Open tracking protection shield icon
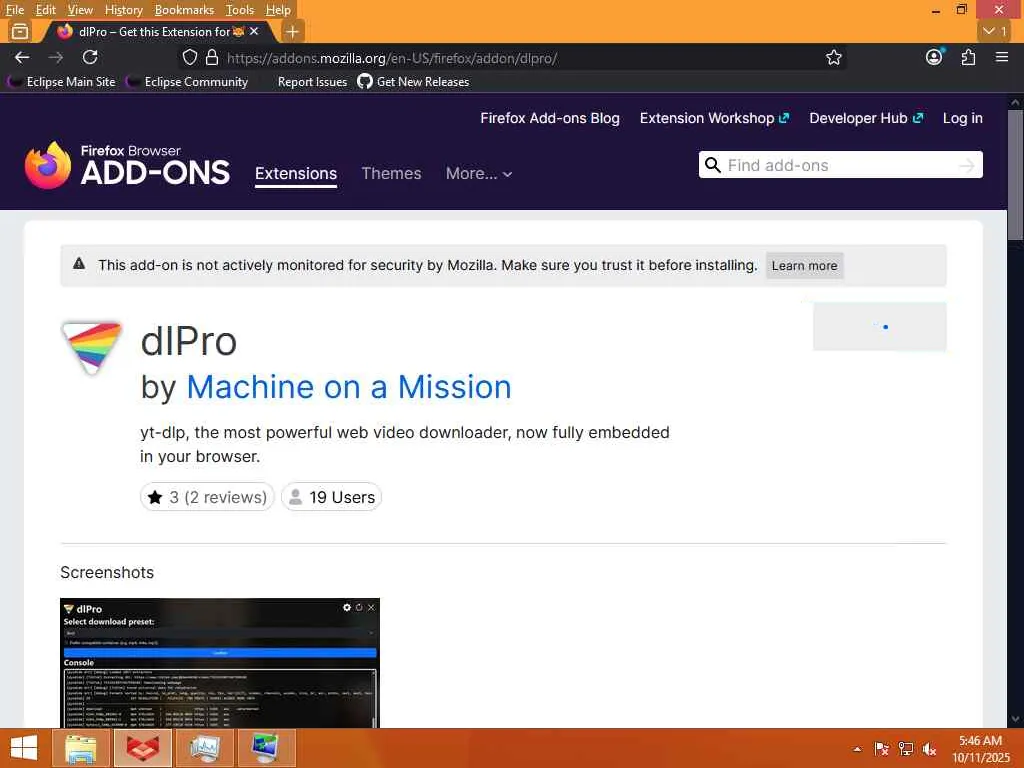This screenshot has width=1024, height=768. [189, 57]
